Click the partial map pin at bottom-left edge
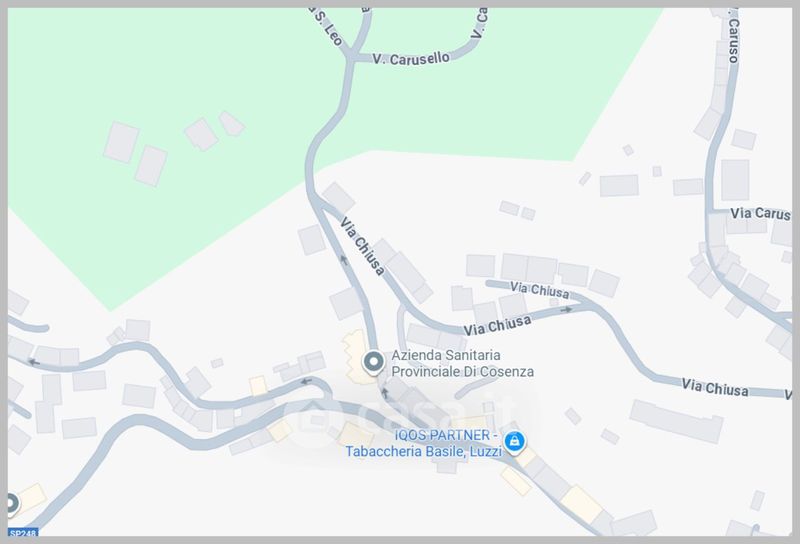 tap(11, 504)
